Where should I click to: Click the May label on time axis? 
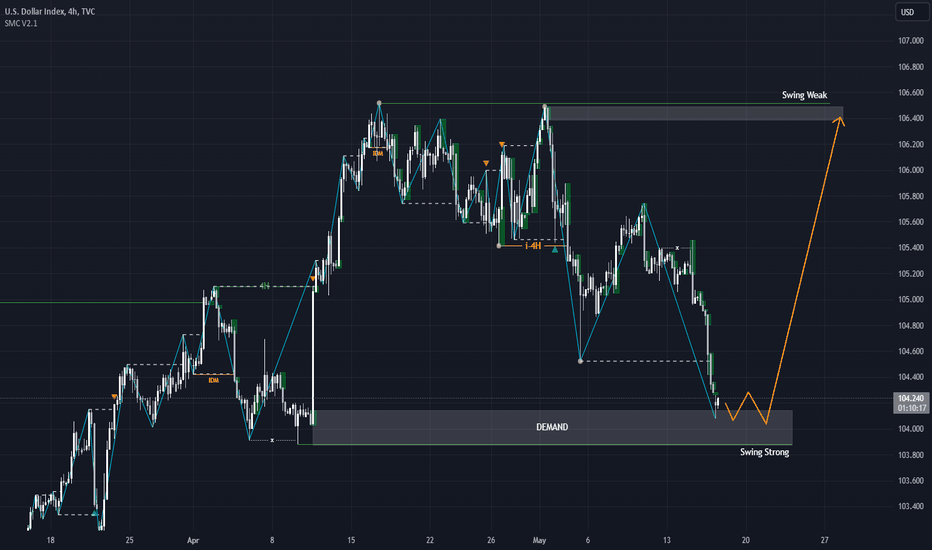[539, 540]
